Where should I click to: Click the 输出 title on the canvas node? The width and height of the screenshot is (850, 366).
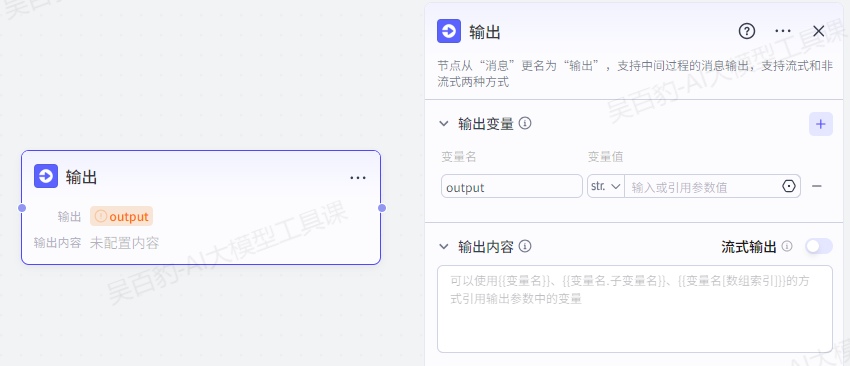[81, 177]
